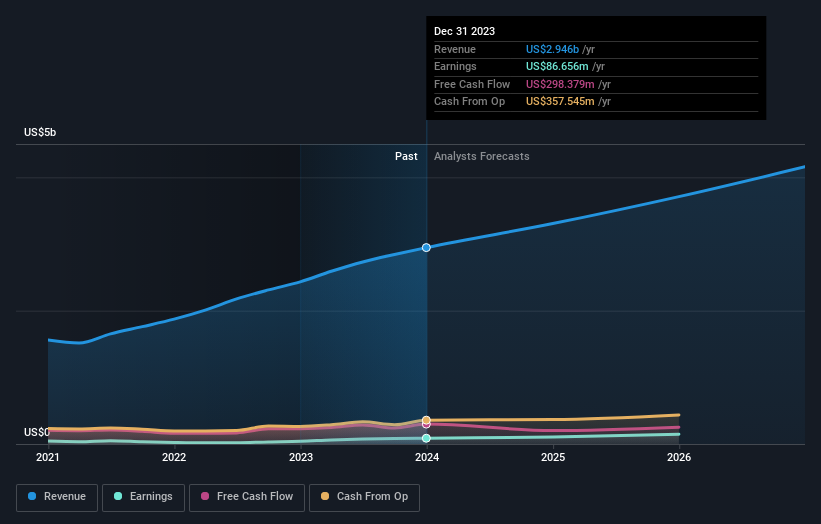Viewport: 821px width, 524px height.
Task: Toggle the Free Cash Flow legend button
Action: click(x=247, y=497)
